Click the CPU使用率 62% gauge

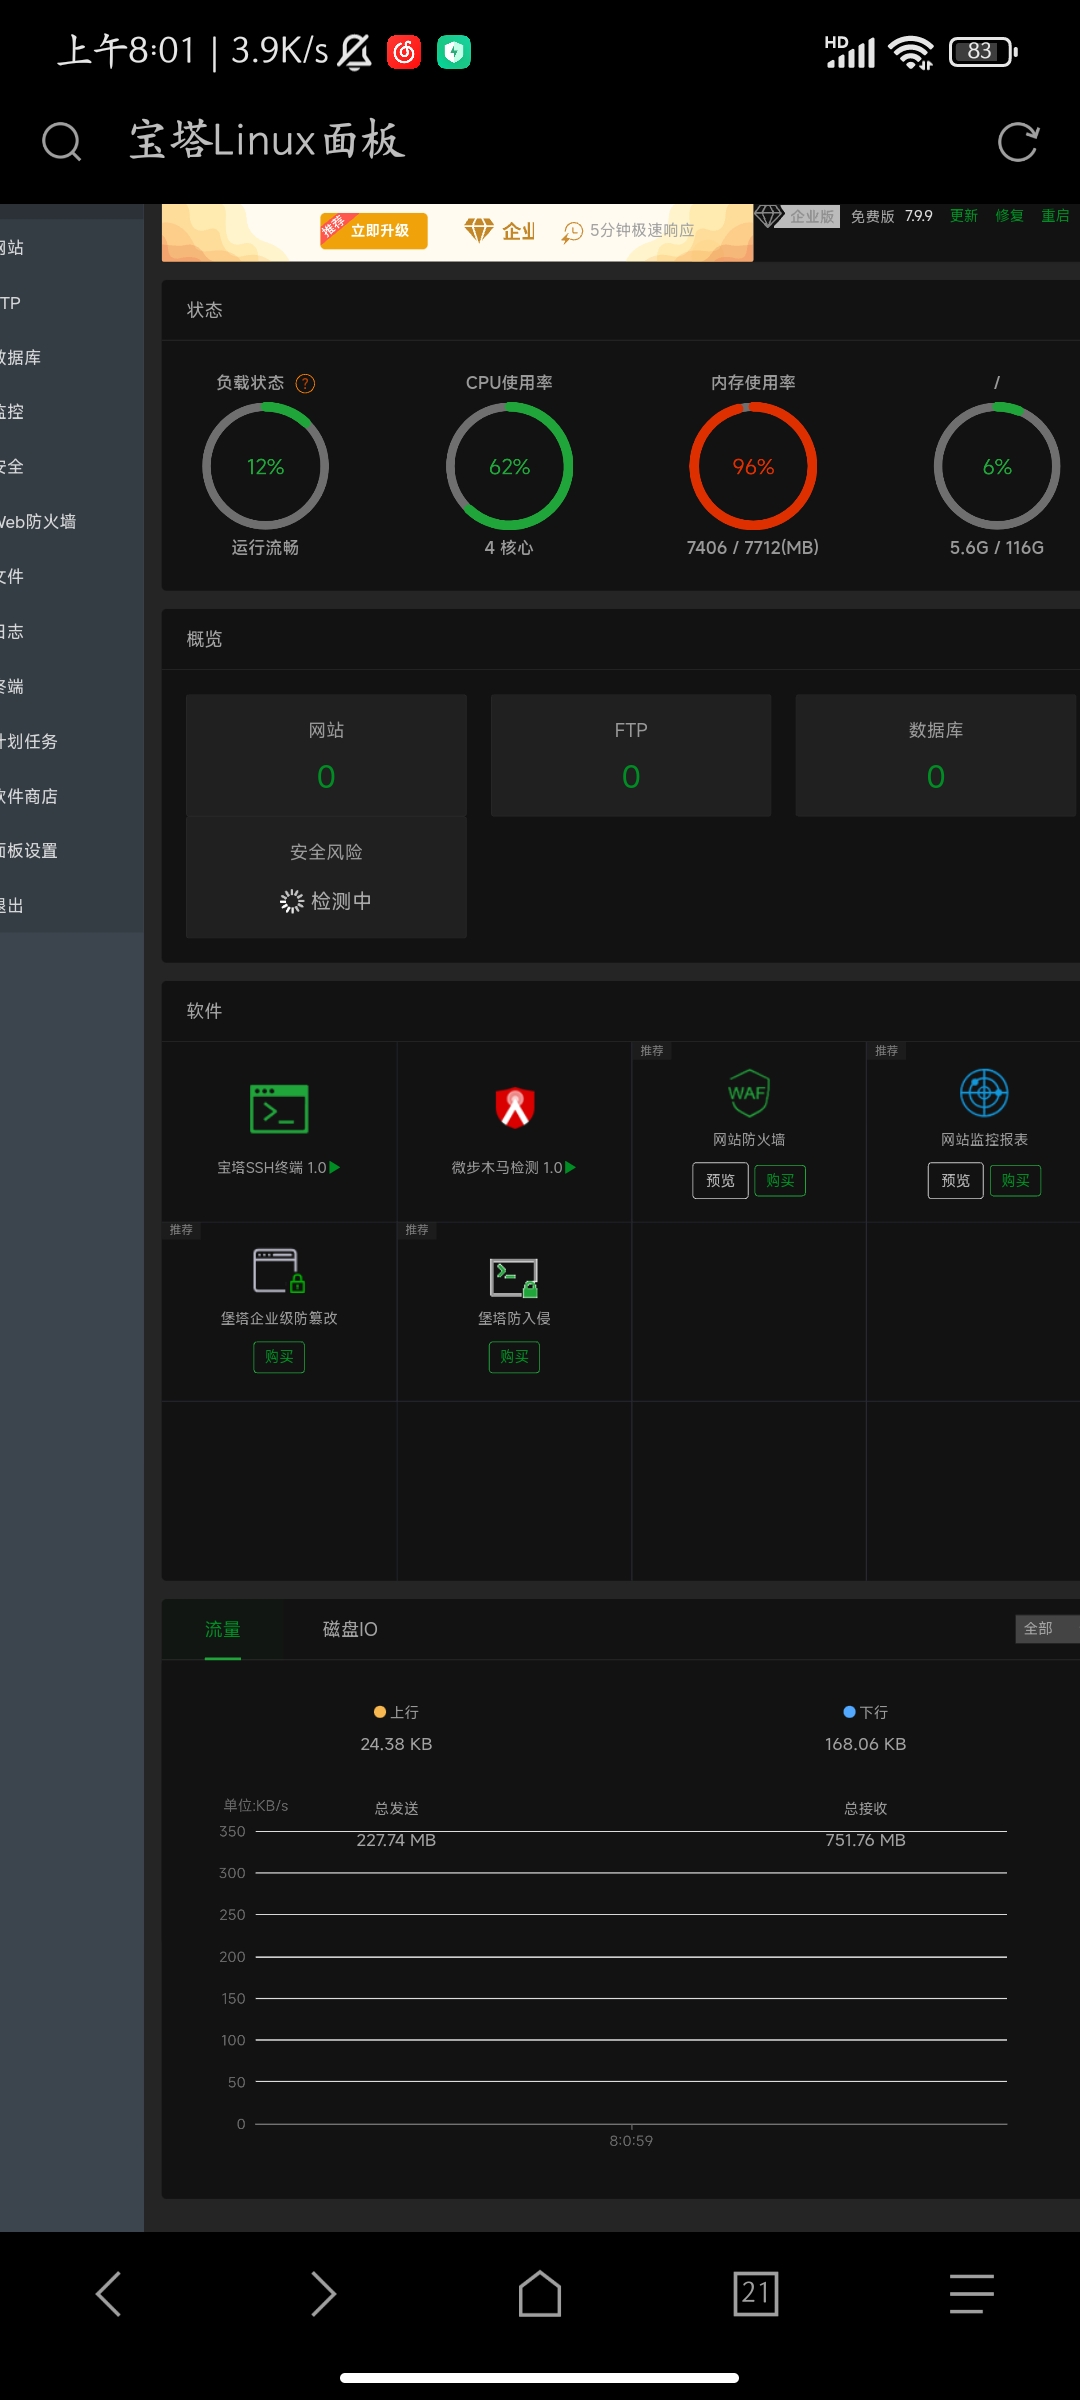click(509, 466)
